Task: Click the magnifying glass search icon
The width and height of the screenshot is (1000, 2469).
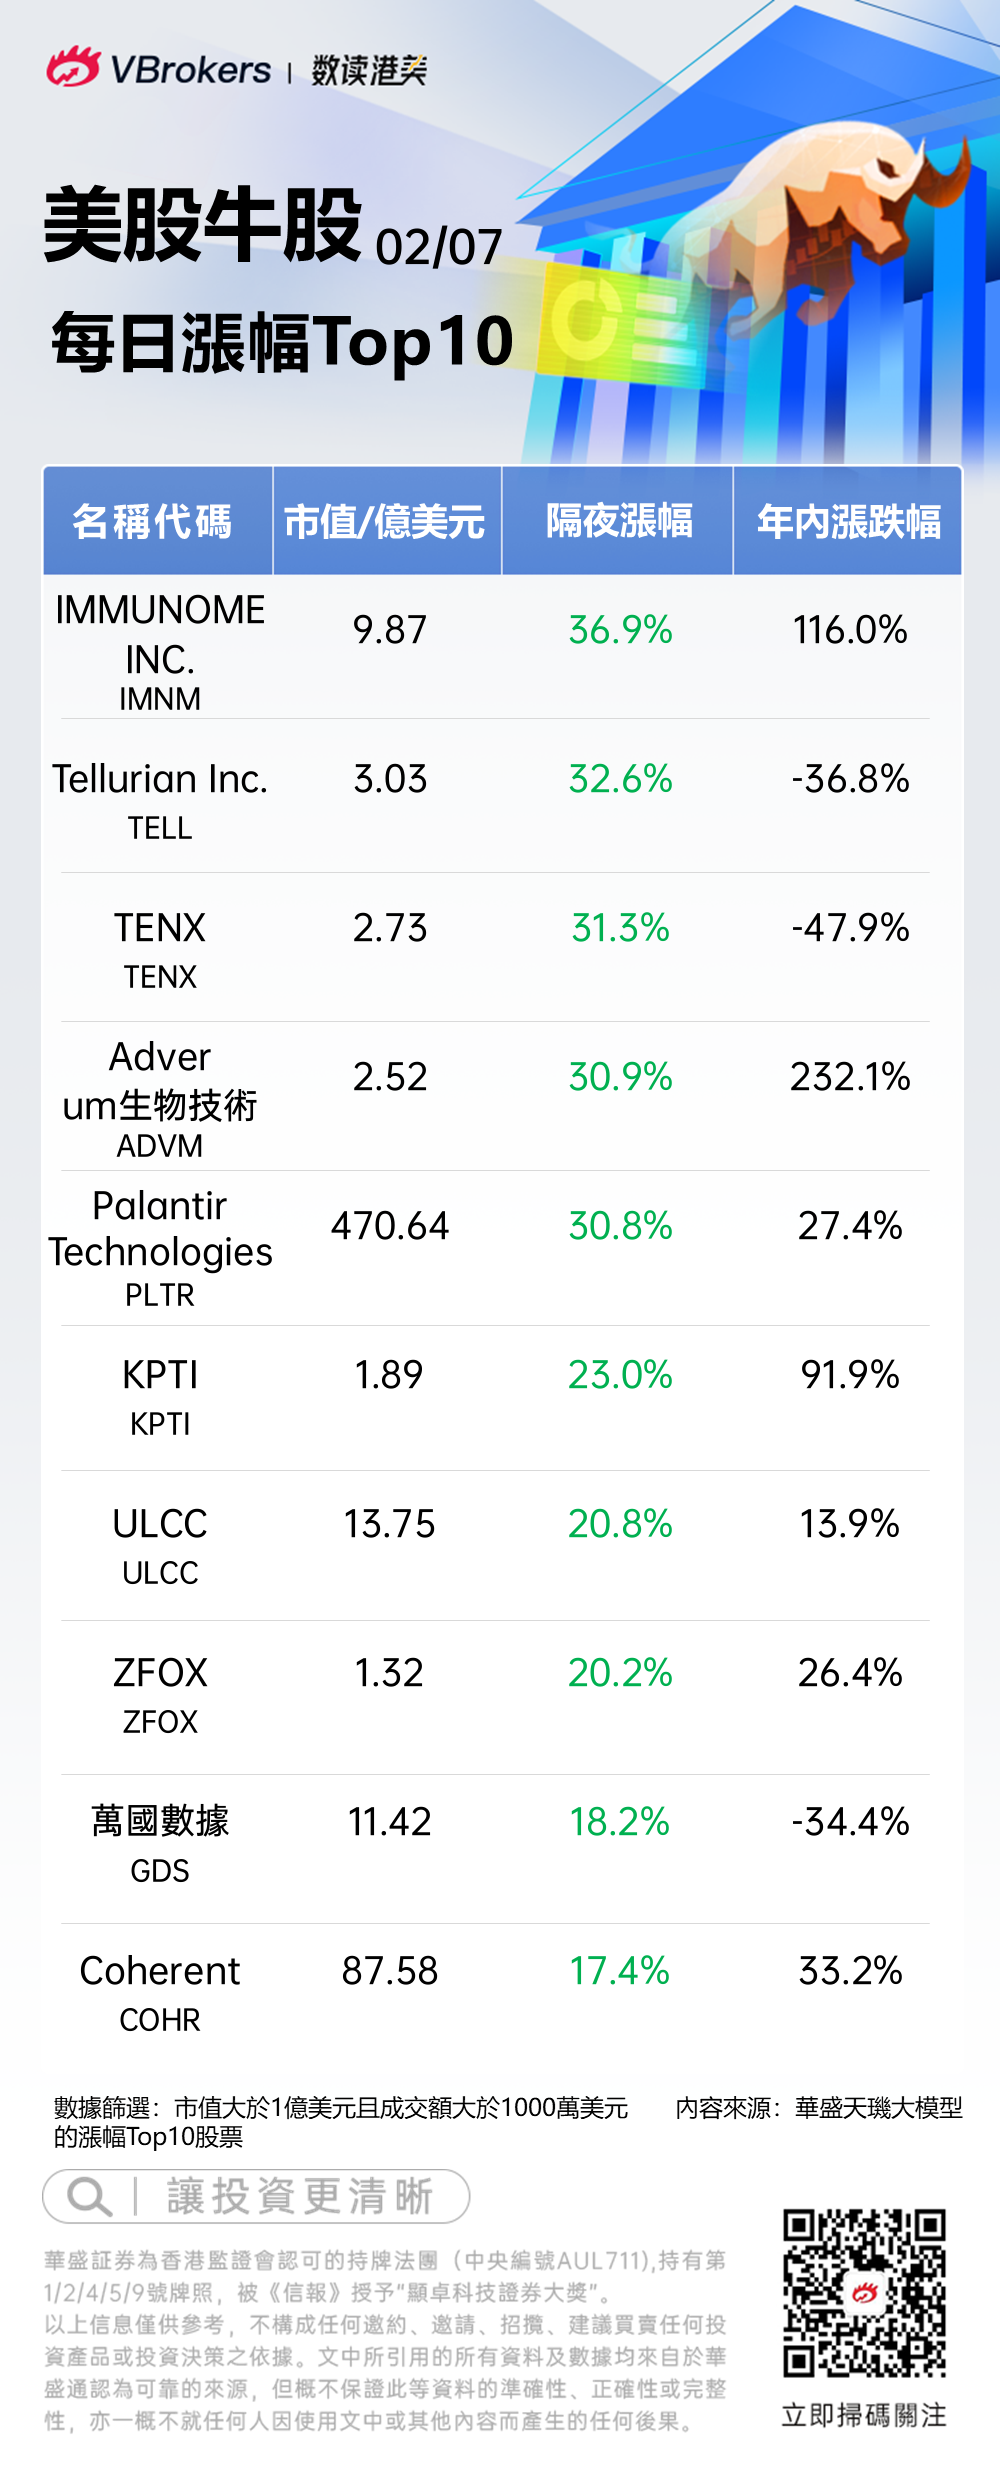Action: click(x=88, y=2197)
